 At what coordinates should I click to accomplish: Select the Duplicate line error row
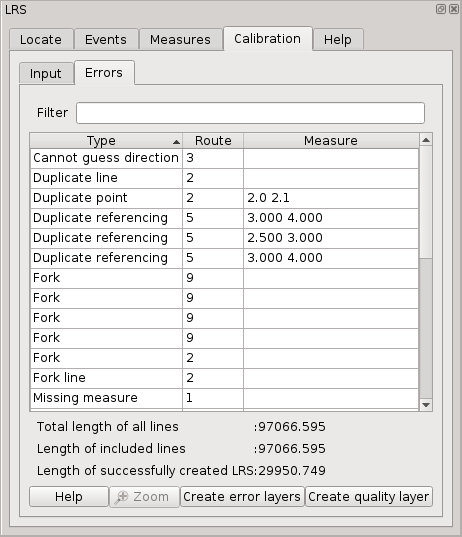coord(224,178)
